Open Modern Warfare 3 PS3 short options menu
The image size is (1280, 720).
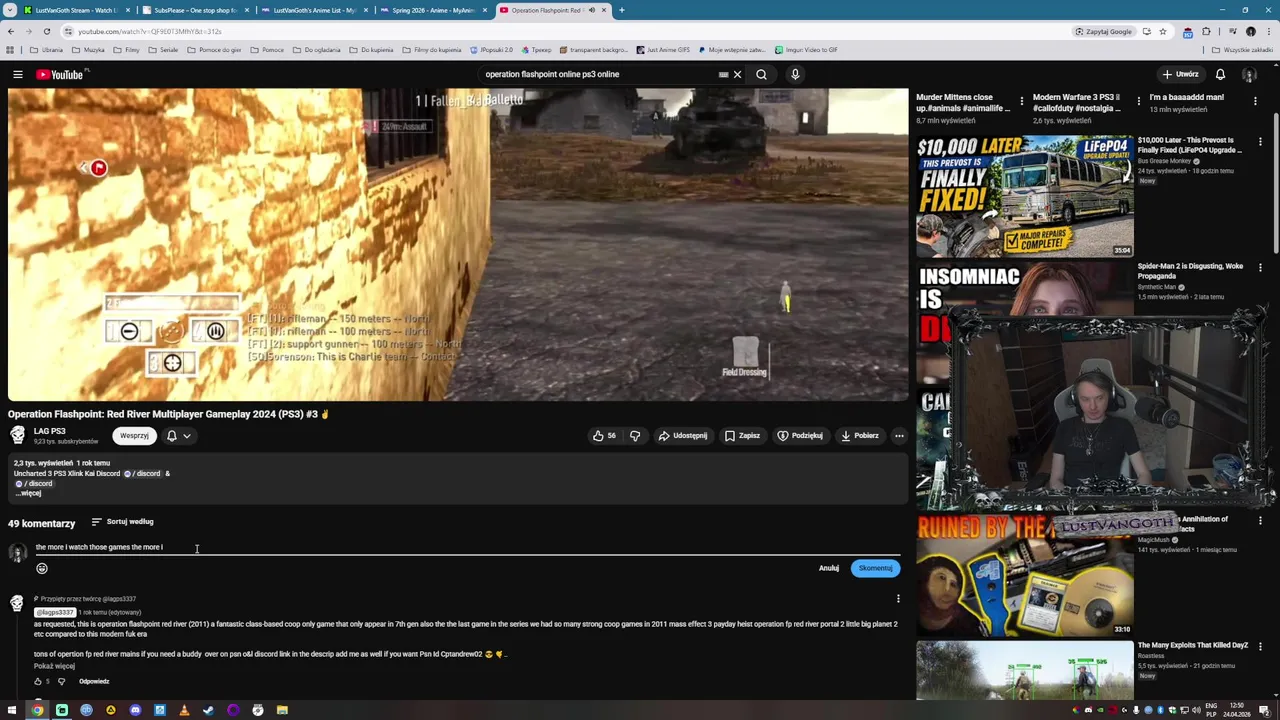pyautogui.click(x=1138, y=100)
